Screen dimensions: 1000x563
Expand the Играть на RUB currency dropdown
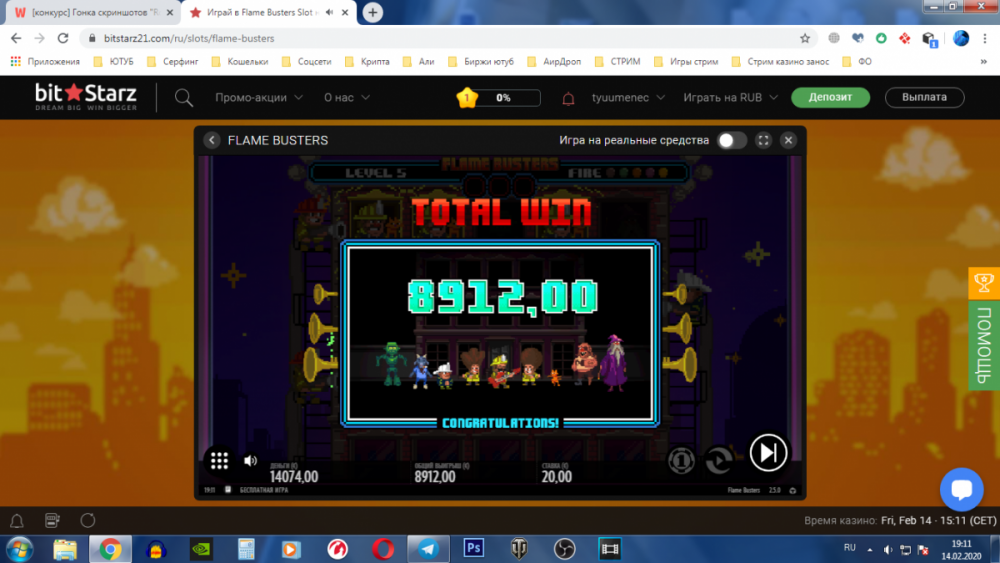[x=730, y=98]
